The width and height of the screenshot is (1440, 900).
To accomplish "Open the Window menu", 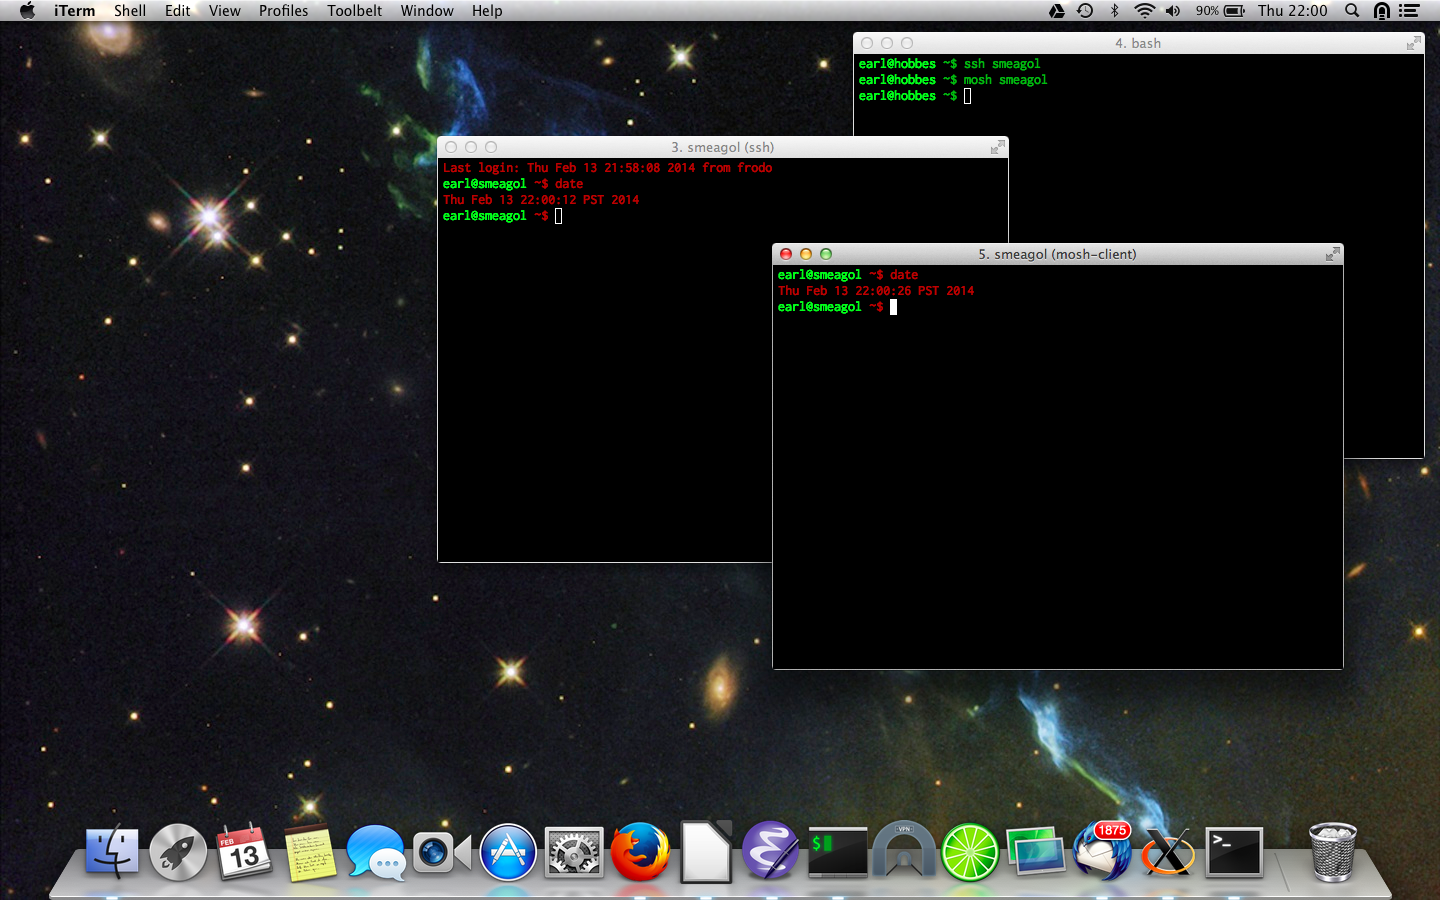I will pyautogui.click(x=427, y=11).
